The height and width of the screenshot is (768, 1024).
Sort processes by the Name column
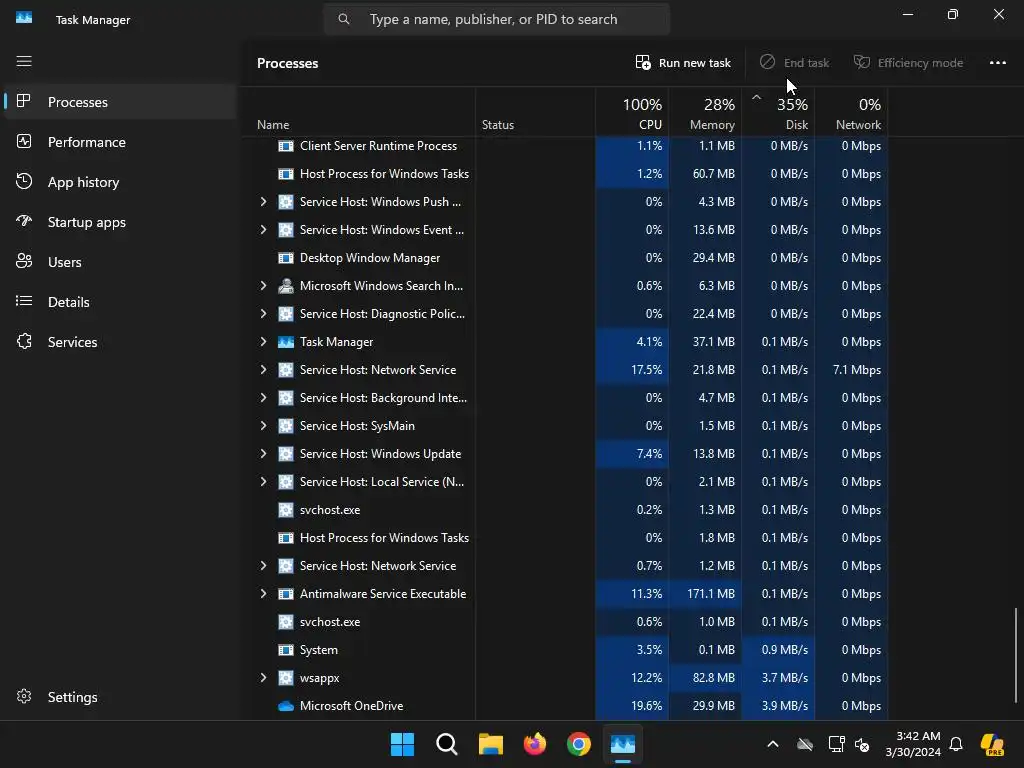click(x=360, y=113)
